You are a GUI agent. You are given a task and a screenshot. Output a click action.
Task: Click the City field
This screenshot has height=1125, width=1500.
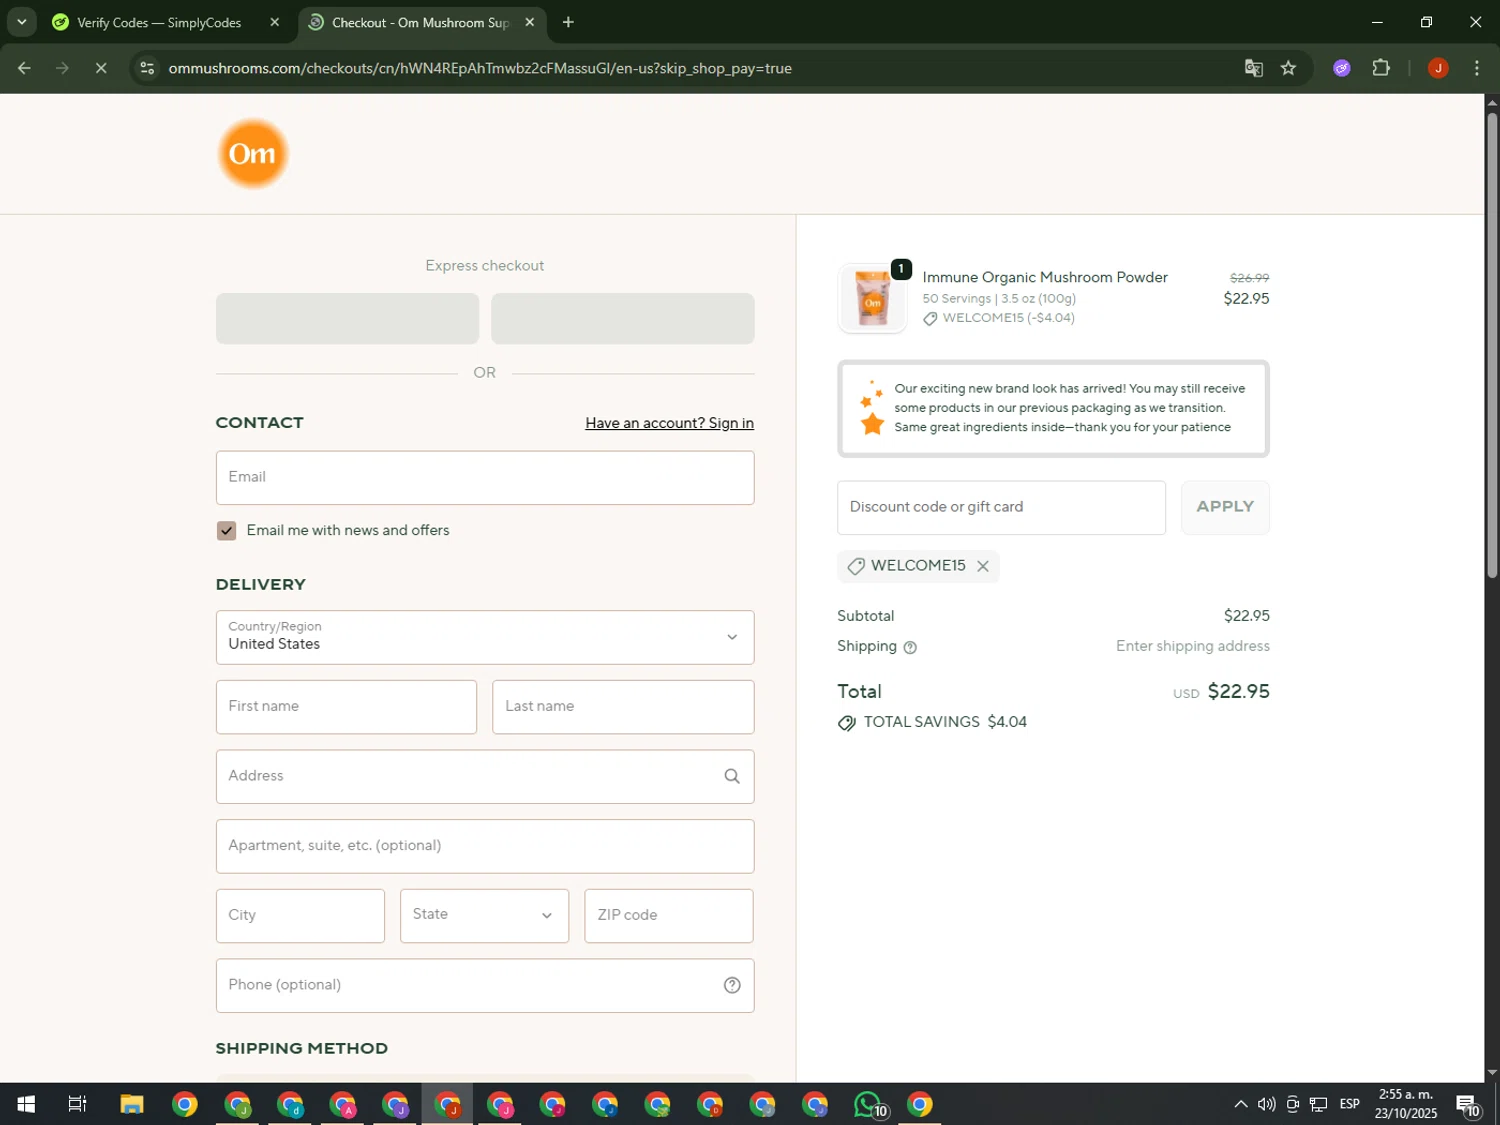[300, 915]
